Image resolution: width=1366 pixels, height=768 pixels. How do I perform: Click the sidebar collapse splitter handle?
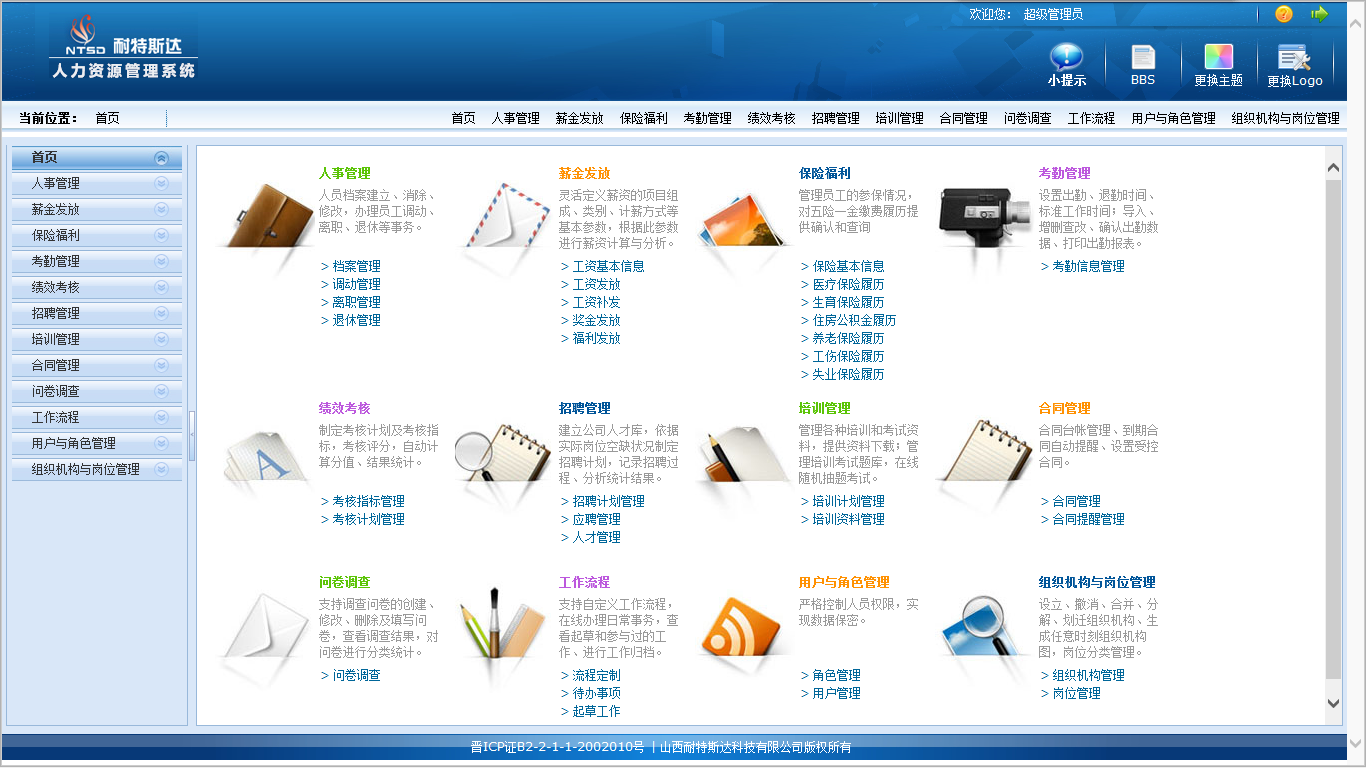point(192,436)
